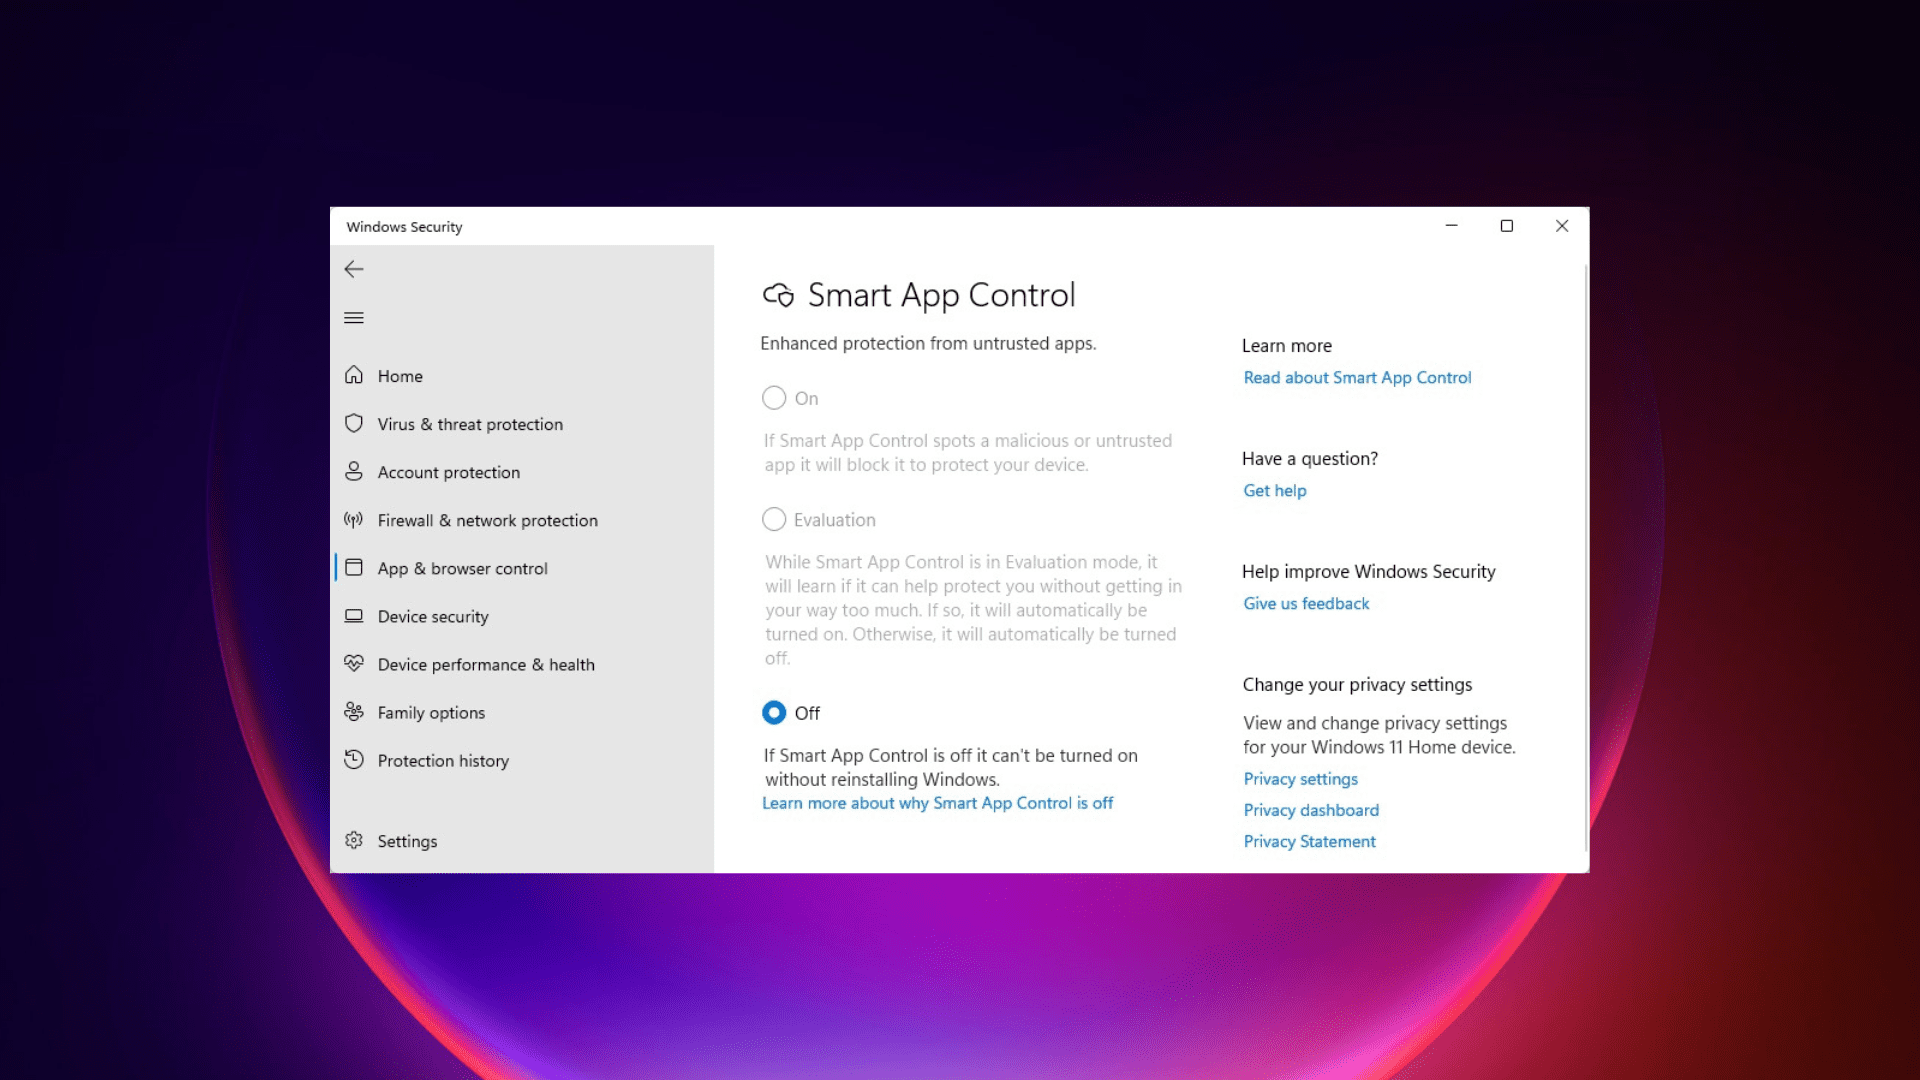Click the Device performance & health icon

pyautogui.click(x=353, y=663)
